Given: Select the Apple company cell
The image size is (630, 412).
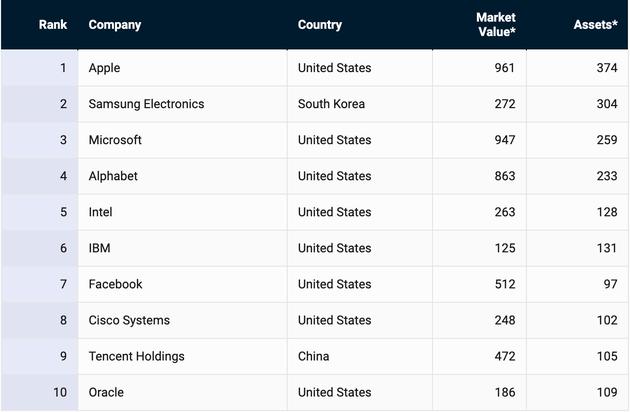Looking at the screenshot, I should click(104, 68).
